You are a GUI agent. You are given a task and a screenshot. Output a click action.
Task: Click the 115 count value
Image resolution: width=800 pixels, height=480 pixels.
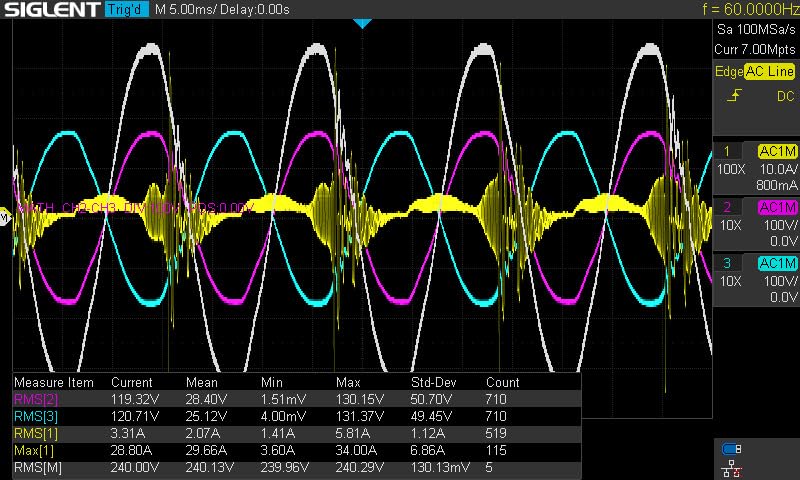click(x=496, y=450)
